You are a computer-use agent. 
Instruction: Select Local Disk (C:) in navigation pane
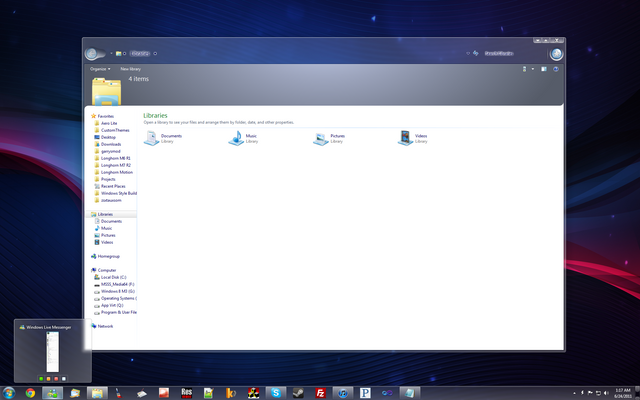(x=112, y=277)
